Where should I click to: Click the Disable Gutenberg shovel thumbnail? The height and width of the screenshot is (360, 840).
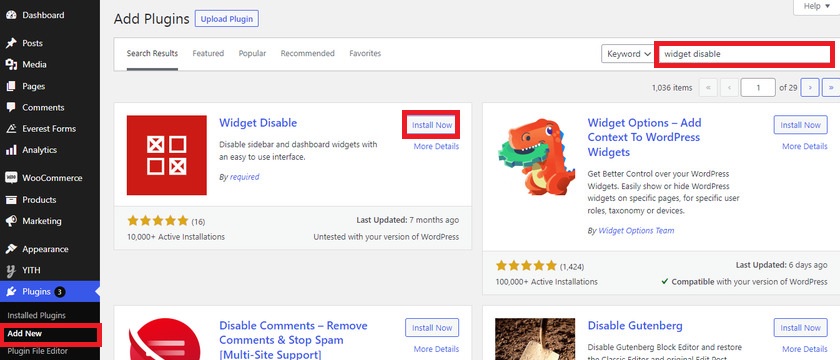(535, 339)
